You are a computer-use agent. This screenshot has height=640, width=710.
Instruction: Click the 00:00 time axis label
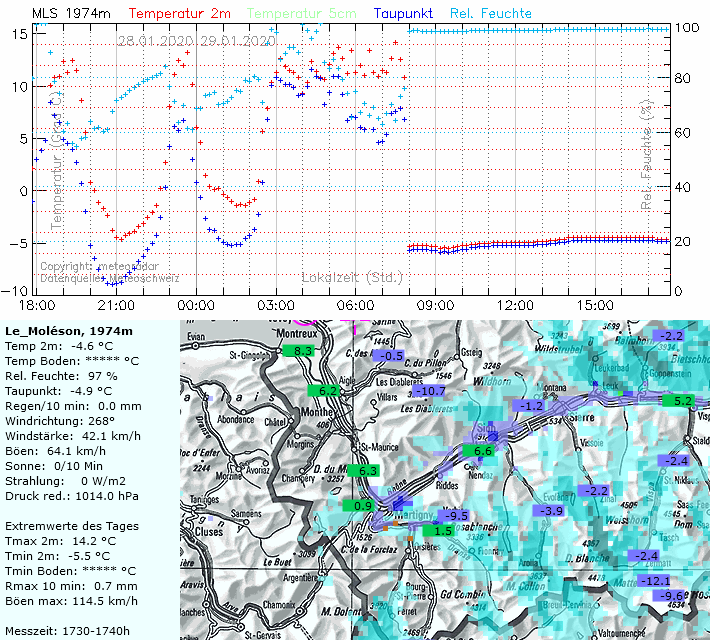click(196, 305)
